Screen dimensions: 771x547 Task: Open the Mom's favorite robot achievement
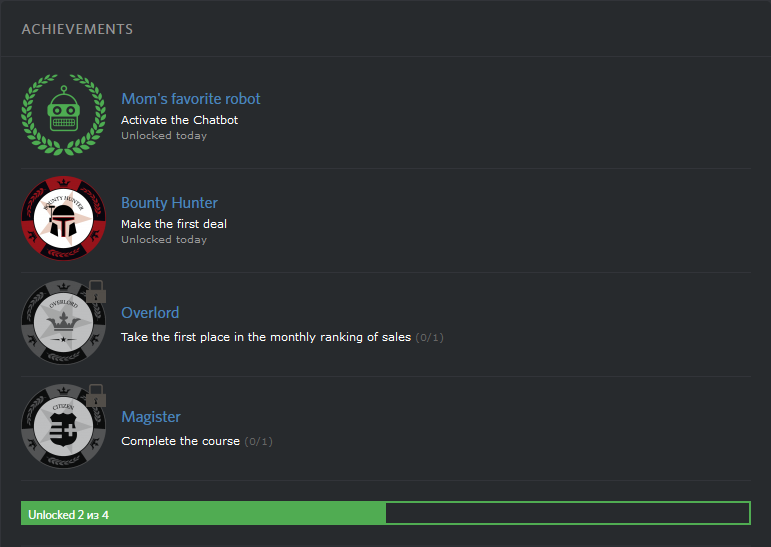[x=190, y=99]
